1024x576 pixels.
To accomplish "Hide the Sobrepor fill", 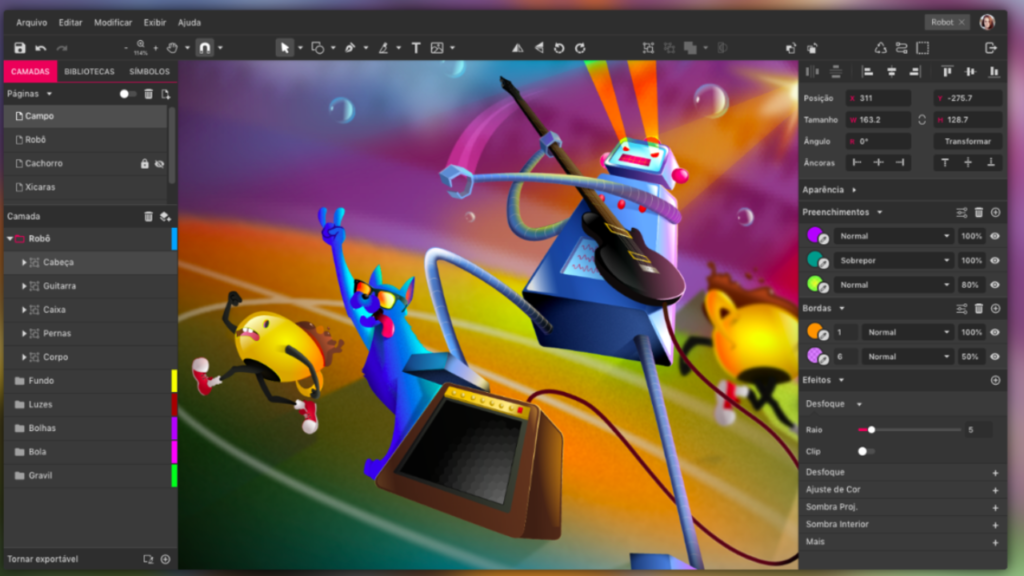I will coord(995,261).
